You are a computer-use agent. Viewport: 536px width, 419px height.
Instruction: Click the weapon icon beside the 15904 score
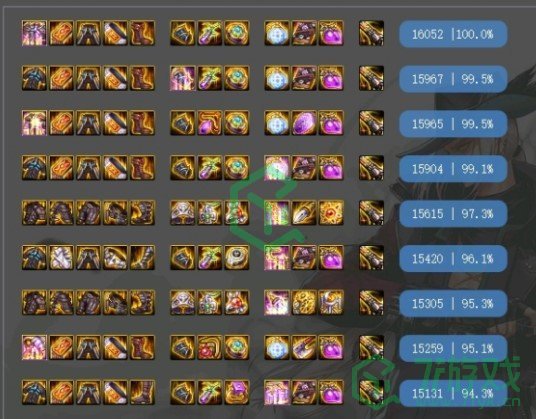click(x=371, y=168)
